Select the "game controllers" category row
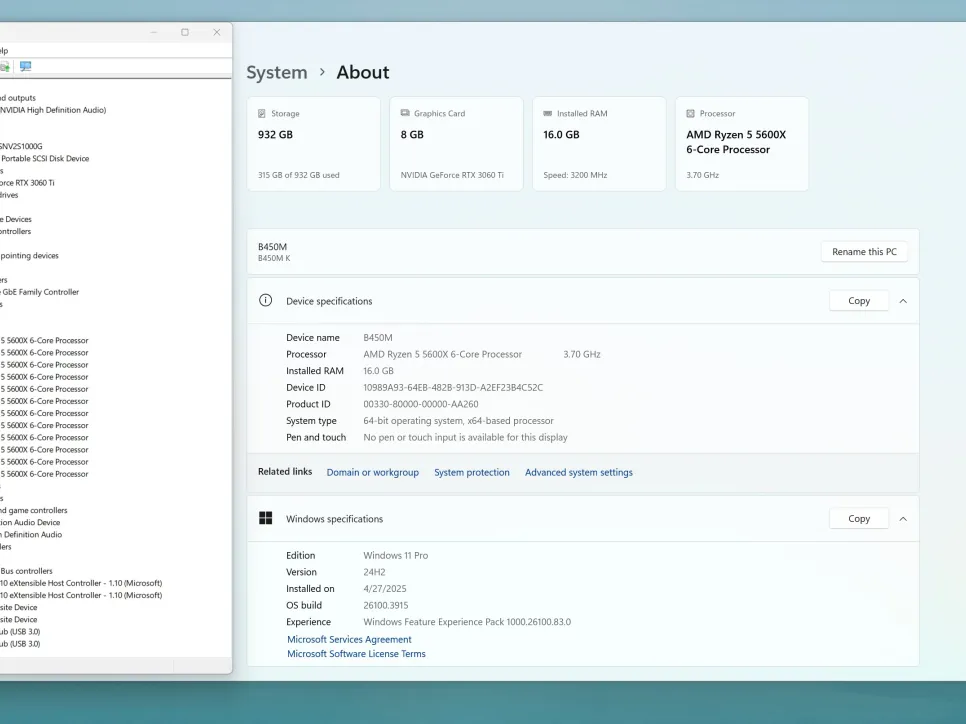The height and width of the screenshot is (724, 966). tap(34, 510)
